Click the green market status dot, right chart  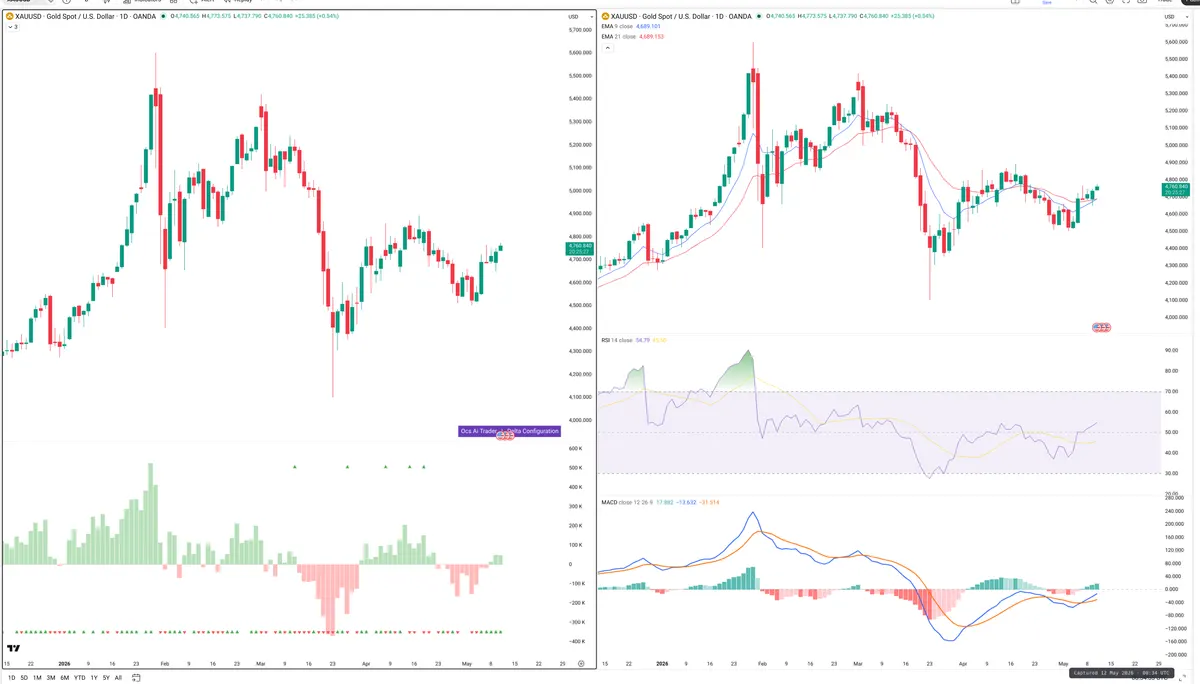(x=760, y=16)
